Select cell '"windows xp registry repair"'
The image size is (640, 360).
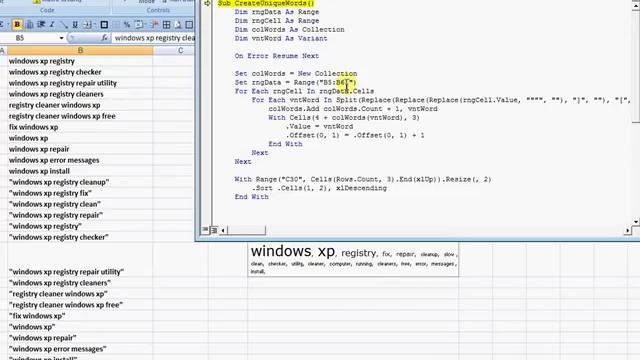[x=80, y=215]
